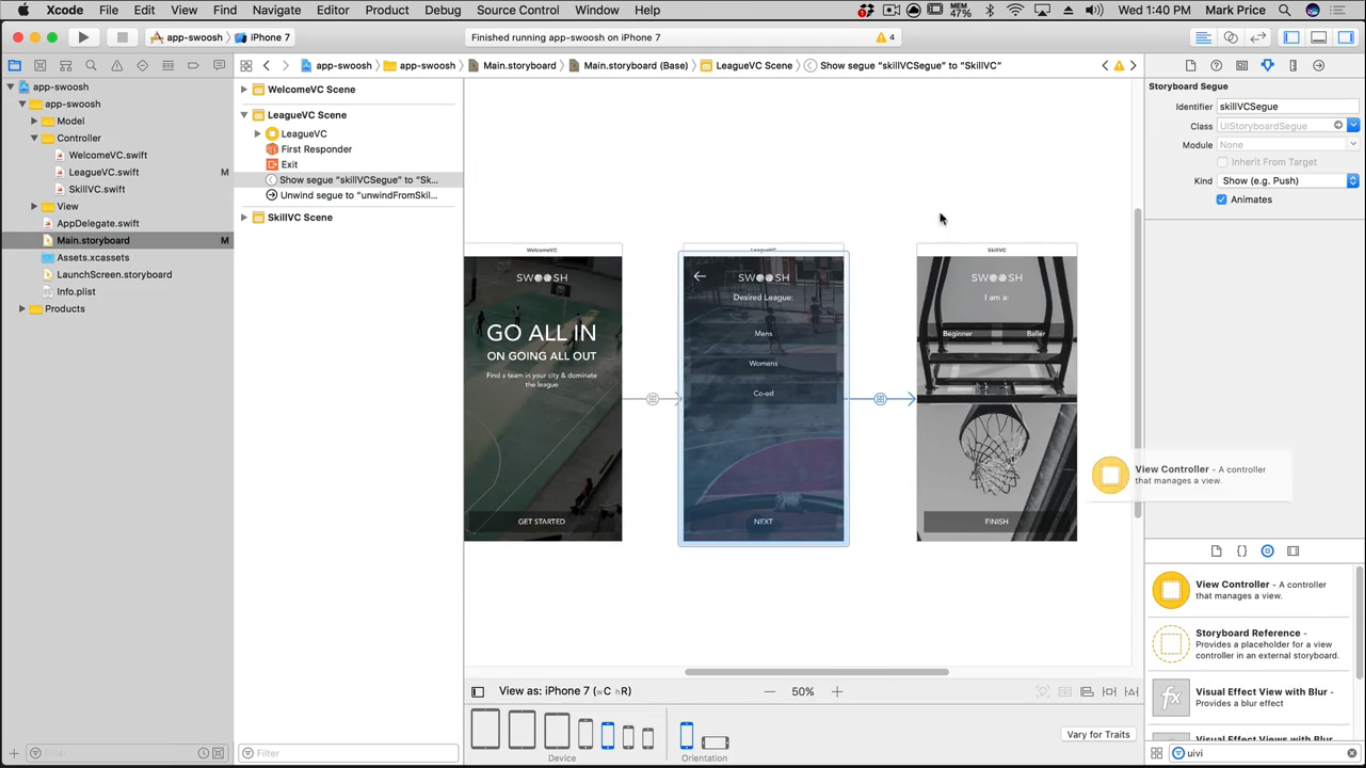
Task: Enable Inherit From Target checkbox
Action: 1222,162
